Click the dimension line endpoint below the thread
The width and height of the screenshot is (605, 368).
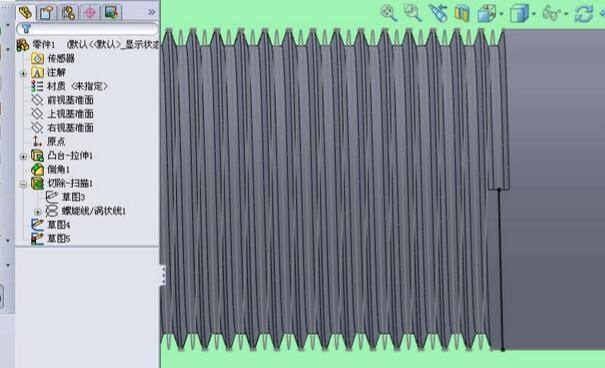(503, 349)
